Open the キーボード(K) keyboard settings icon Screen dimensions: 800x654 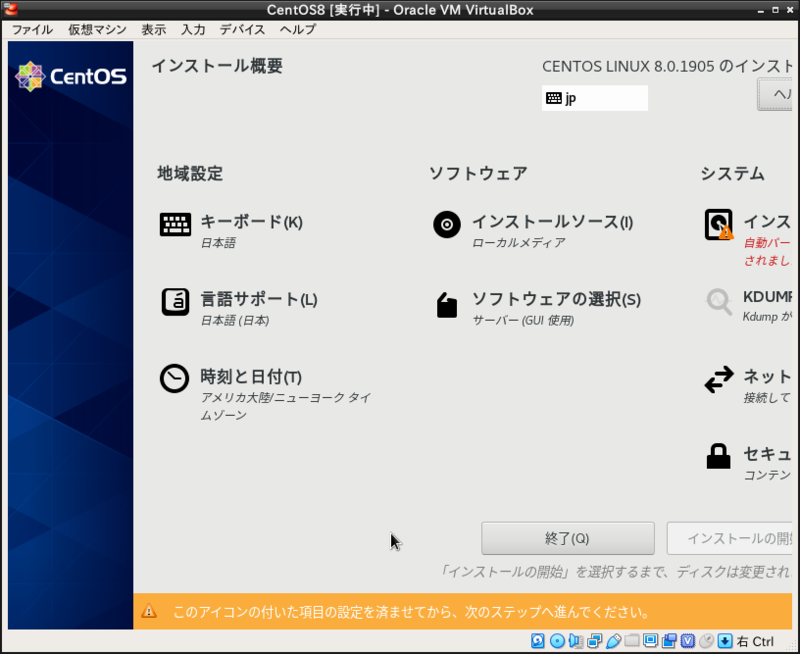coord(175,224)
